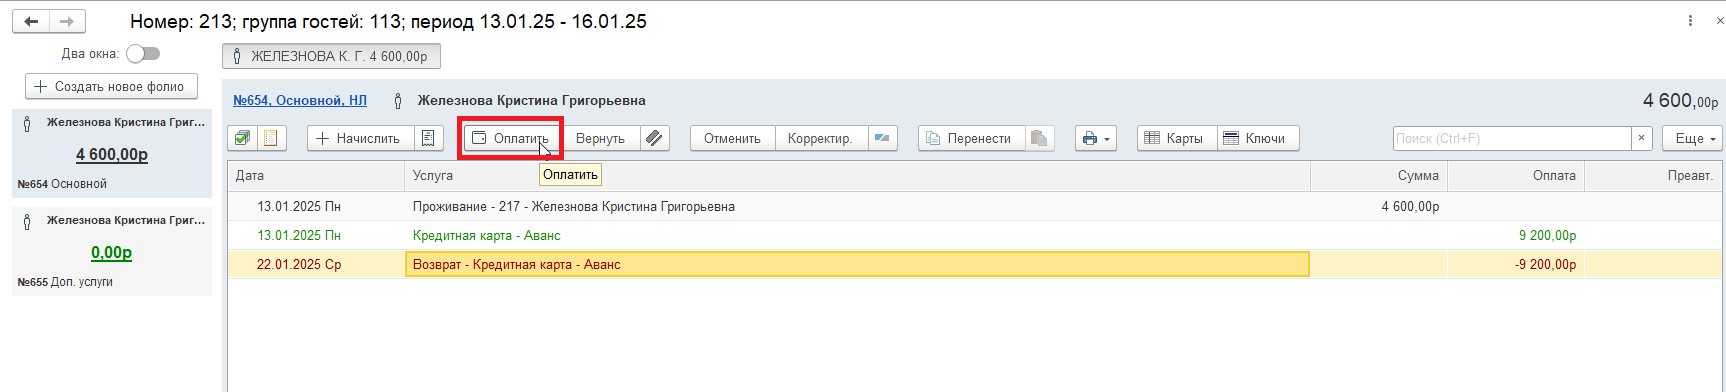Select row Проживание - 217 - Железнова Кристина Григорьевна
The image size is (1726, 392).
point(975,206)
